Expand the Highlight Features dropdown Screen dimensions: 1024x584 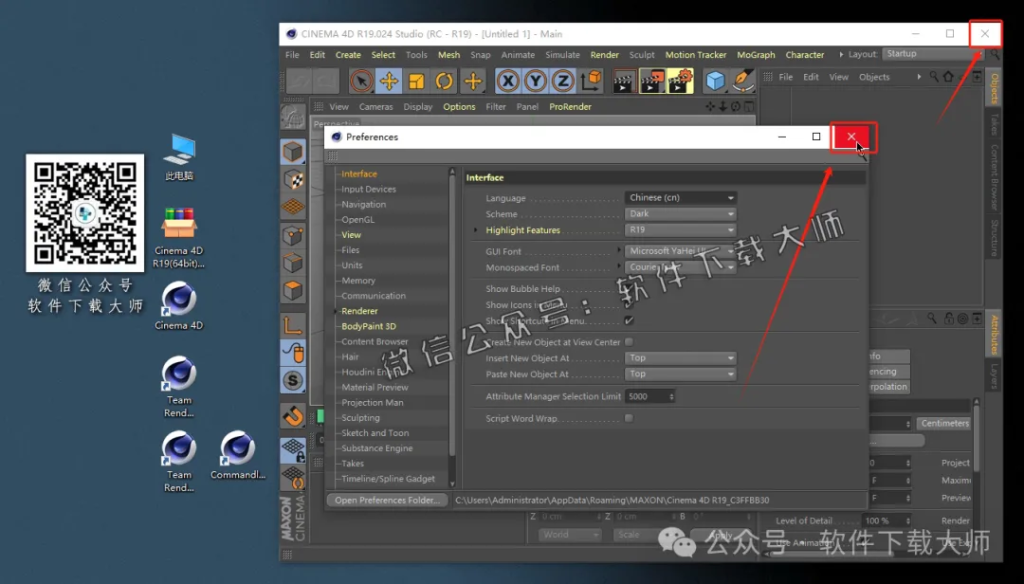[680, 230]
